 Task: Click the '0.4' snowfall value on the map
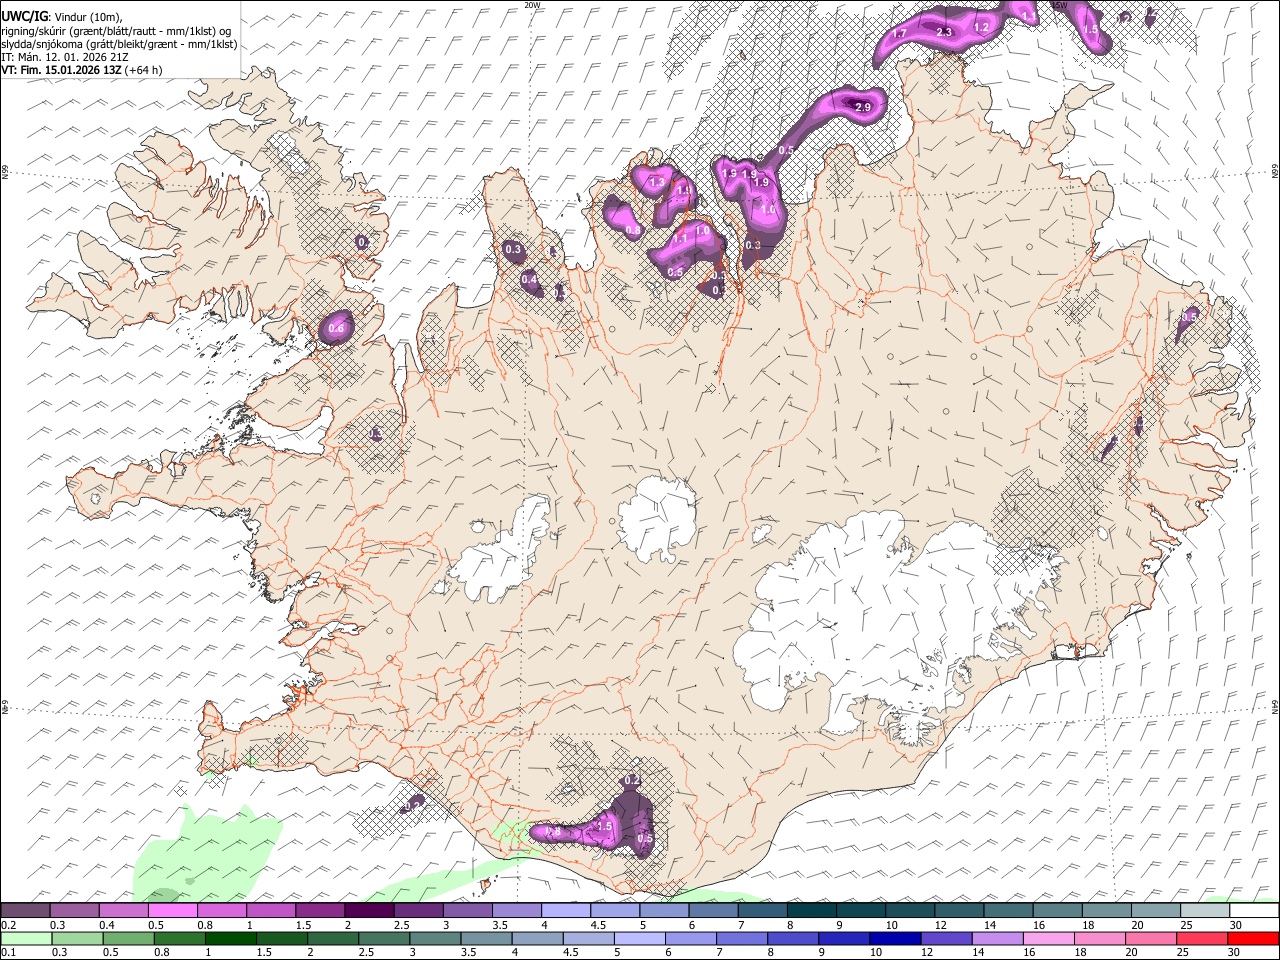pyautogui.click(x=529, y=279)
